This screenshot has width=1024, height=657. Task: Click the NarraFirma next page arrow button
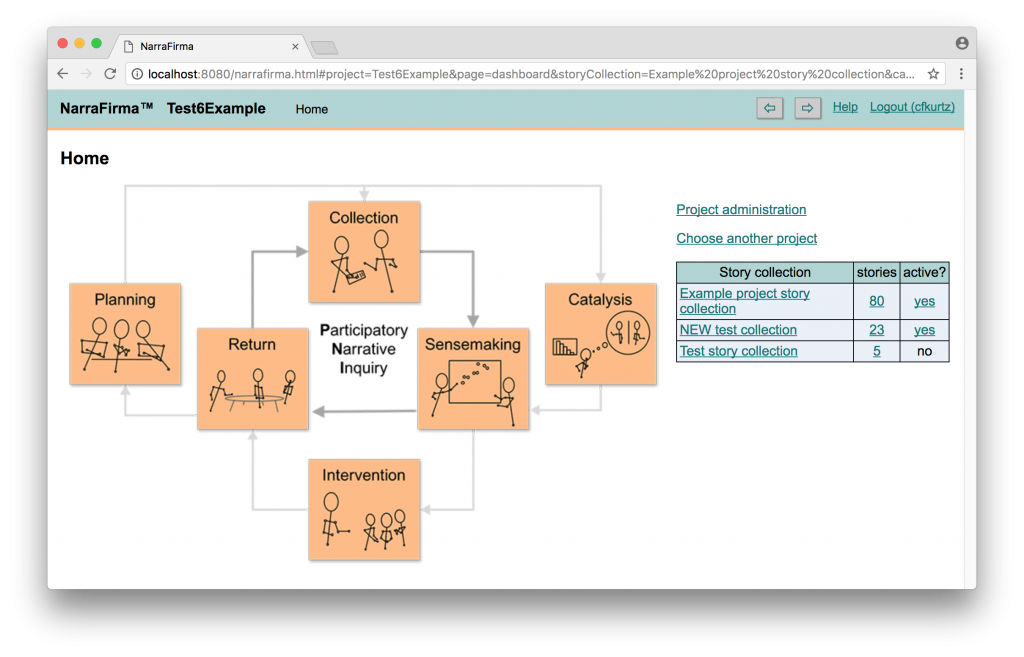pos(807,108)
